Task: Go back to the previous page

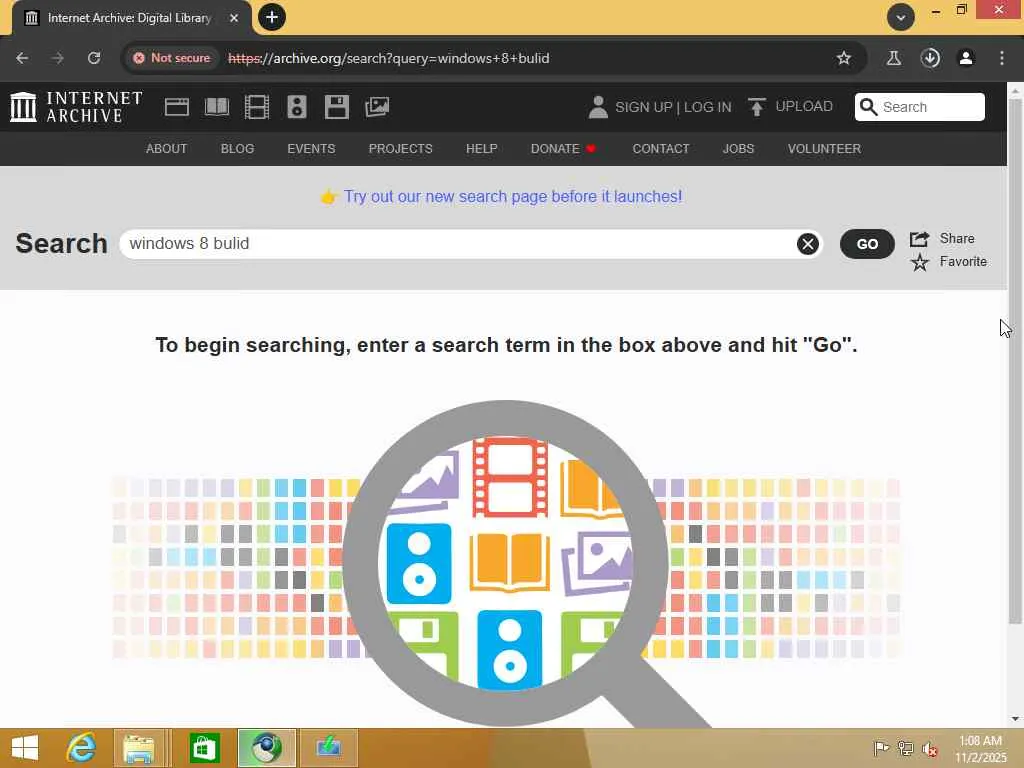Action: tap(22, 58)
